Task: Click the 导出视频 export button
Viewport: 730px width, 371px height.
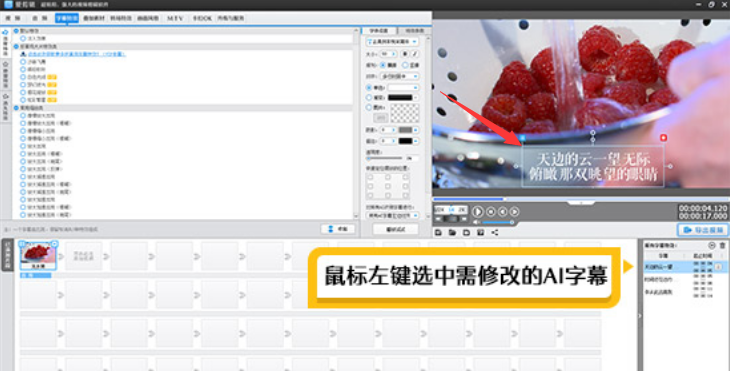Action: point(703,230)
